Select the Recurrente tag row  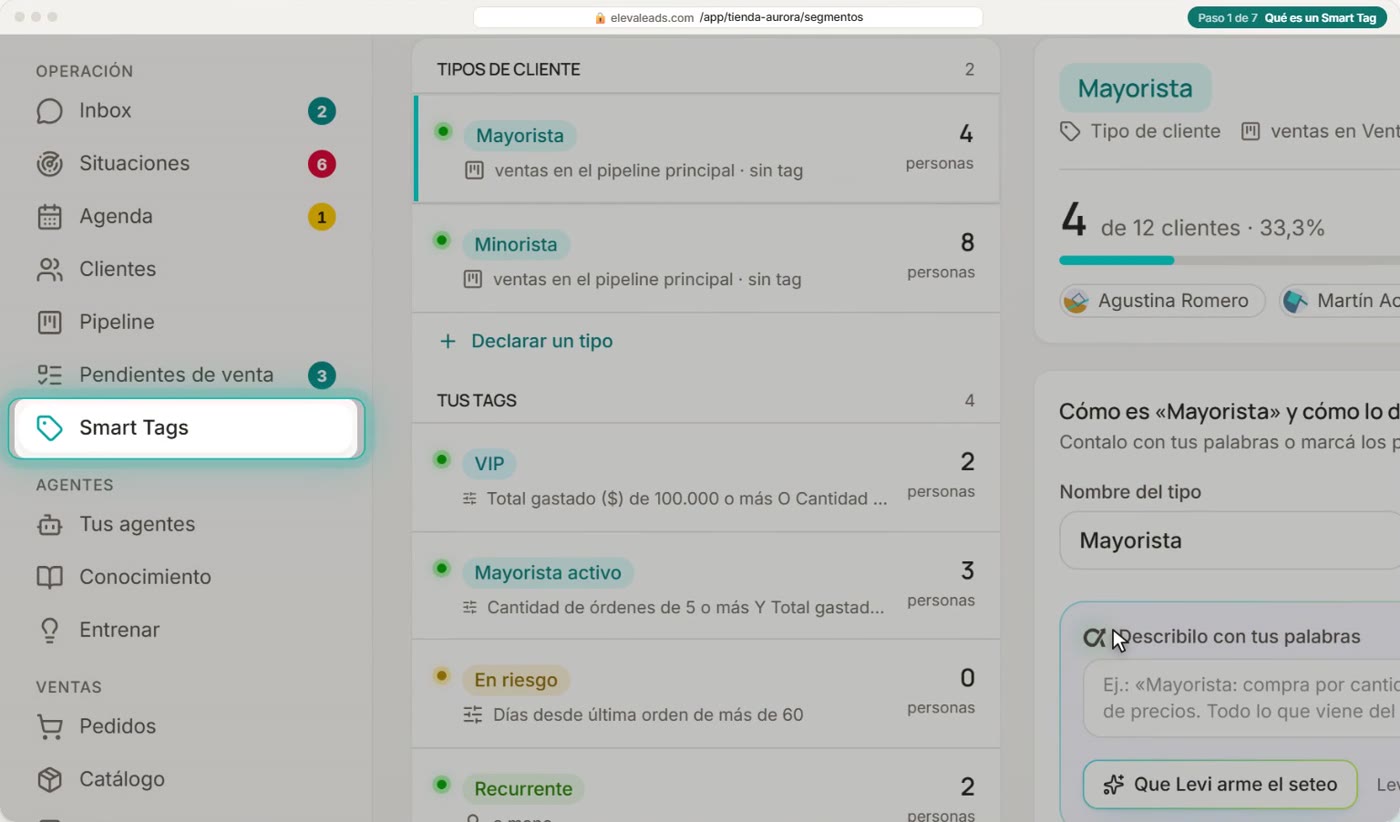tap(707, 786)
